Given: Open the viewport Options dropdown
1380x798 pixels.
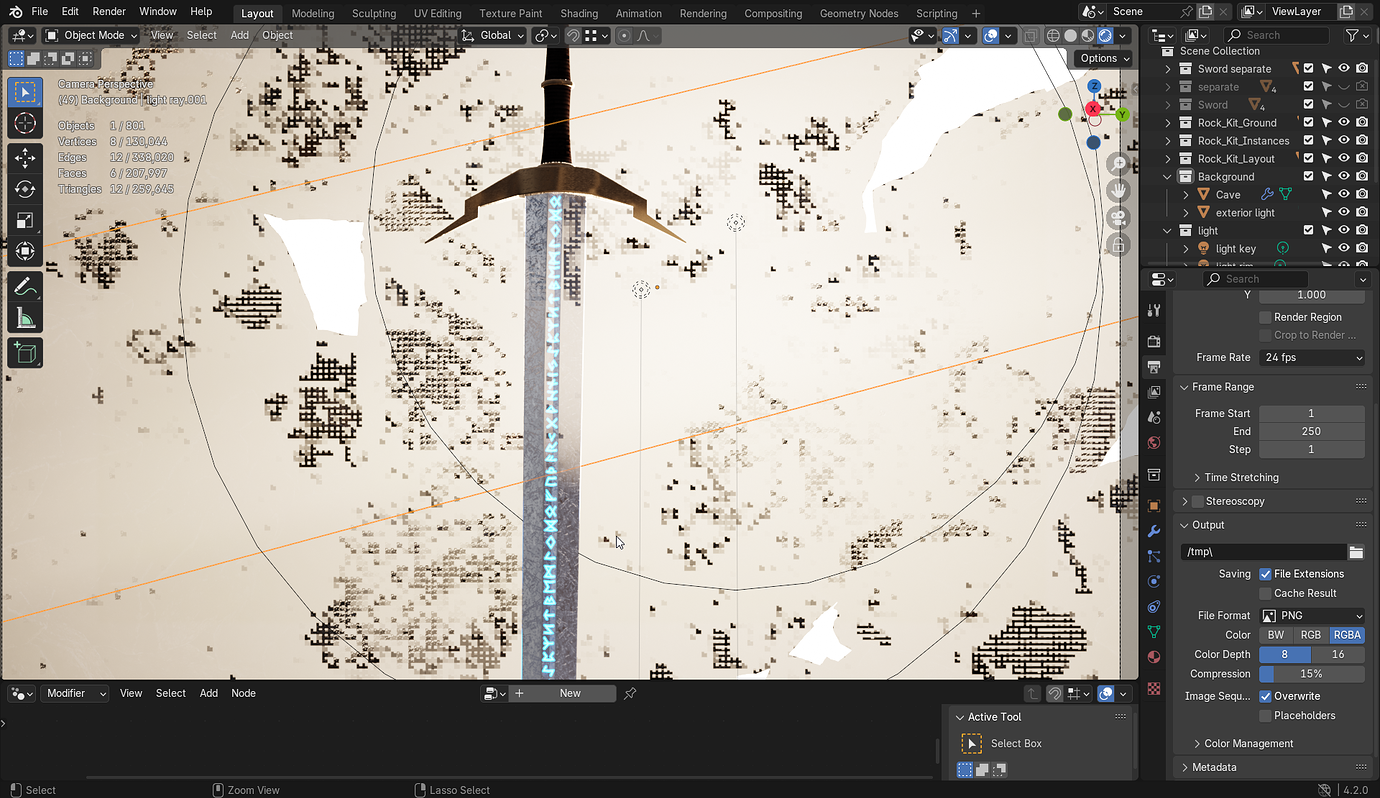Looking at the screenshot, I should [1104, 58].
